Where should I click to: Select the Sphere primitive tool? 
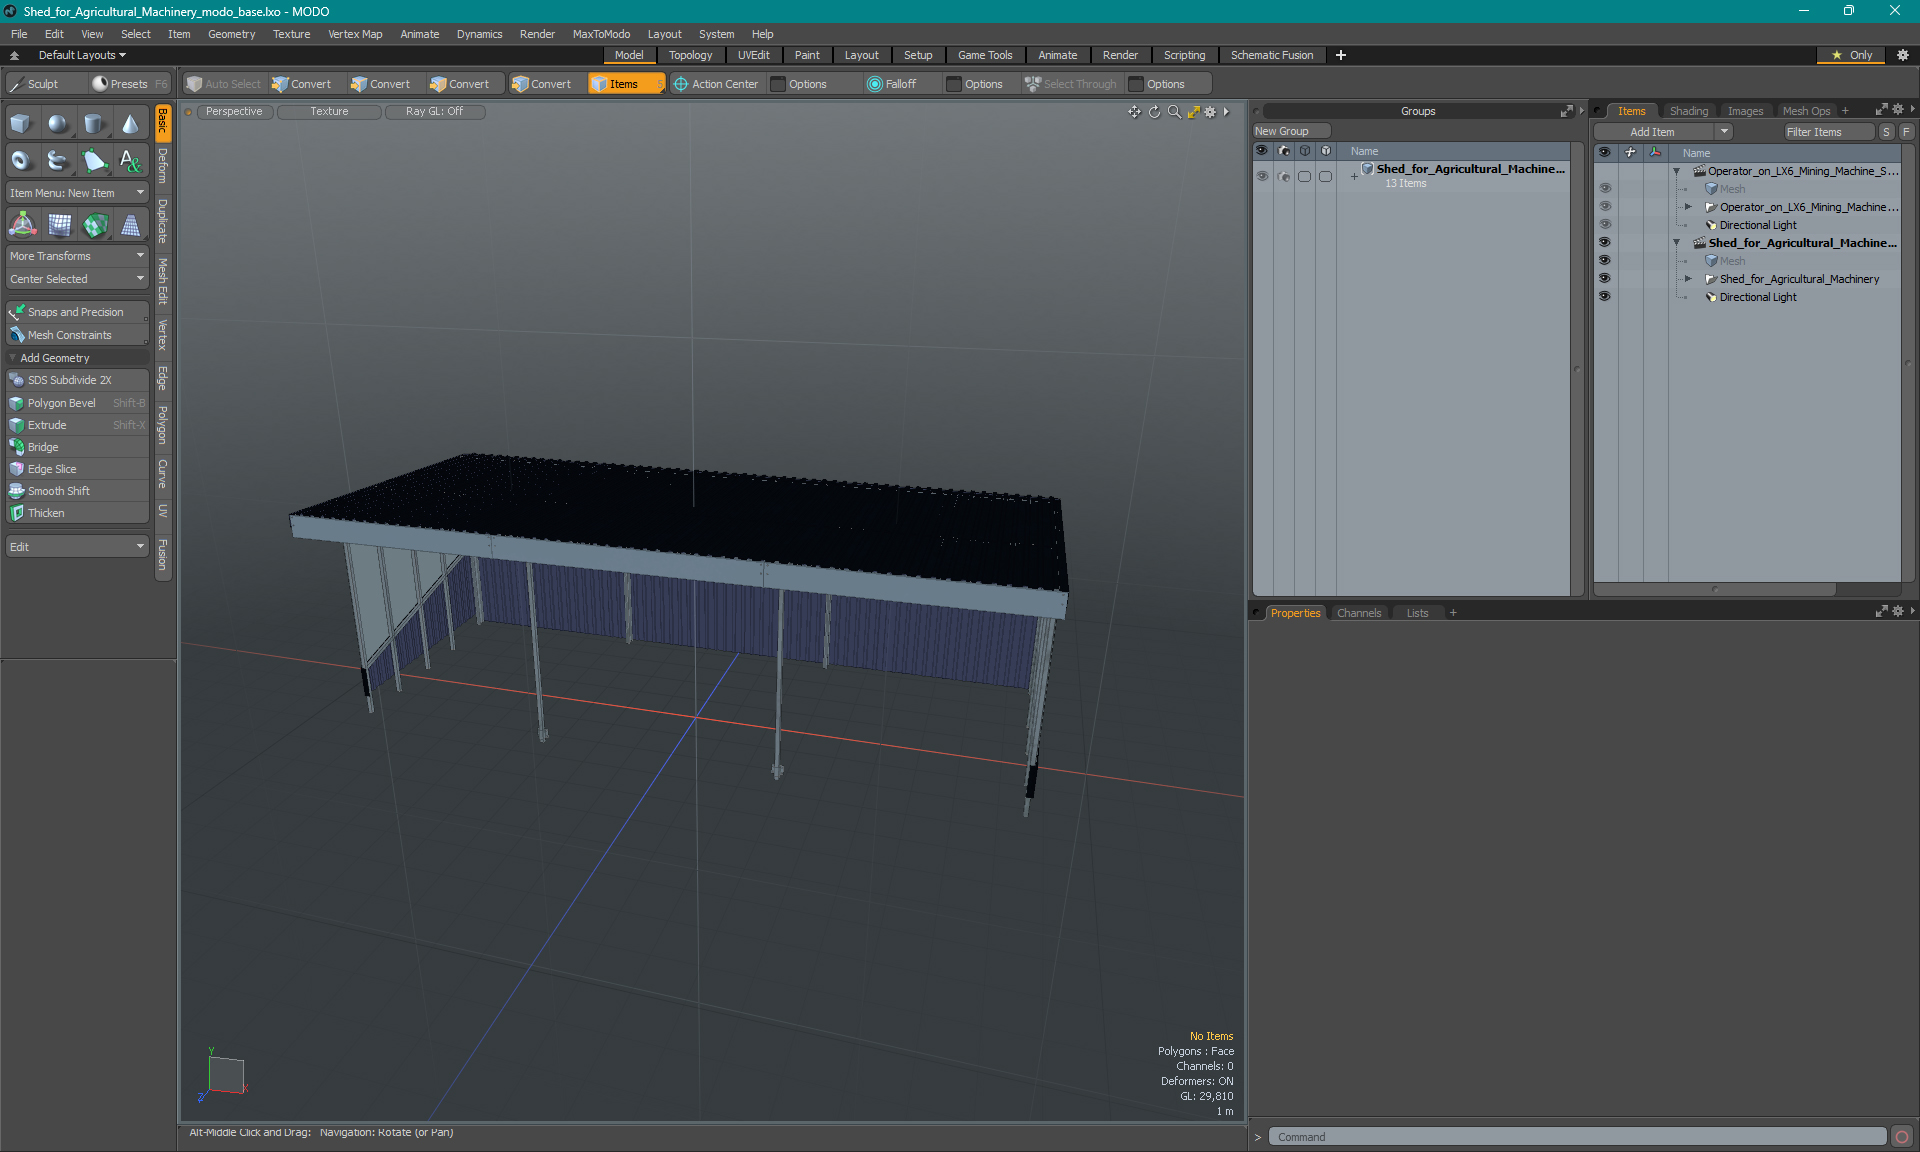coord(58,124)
